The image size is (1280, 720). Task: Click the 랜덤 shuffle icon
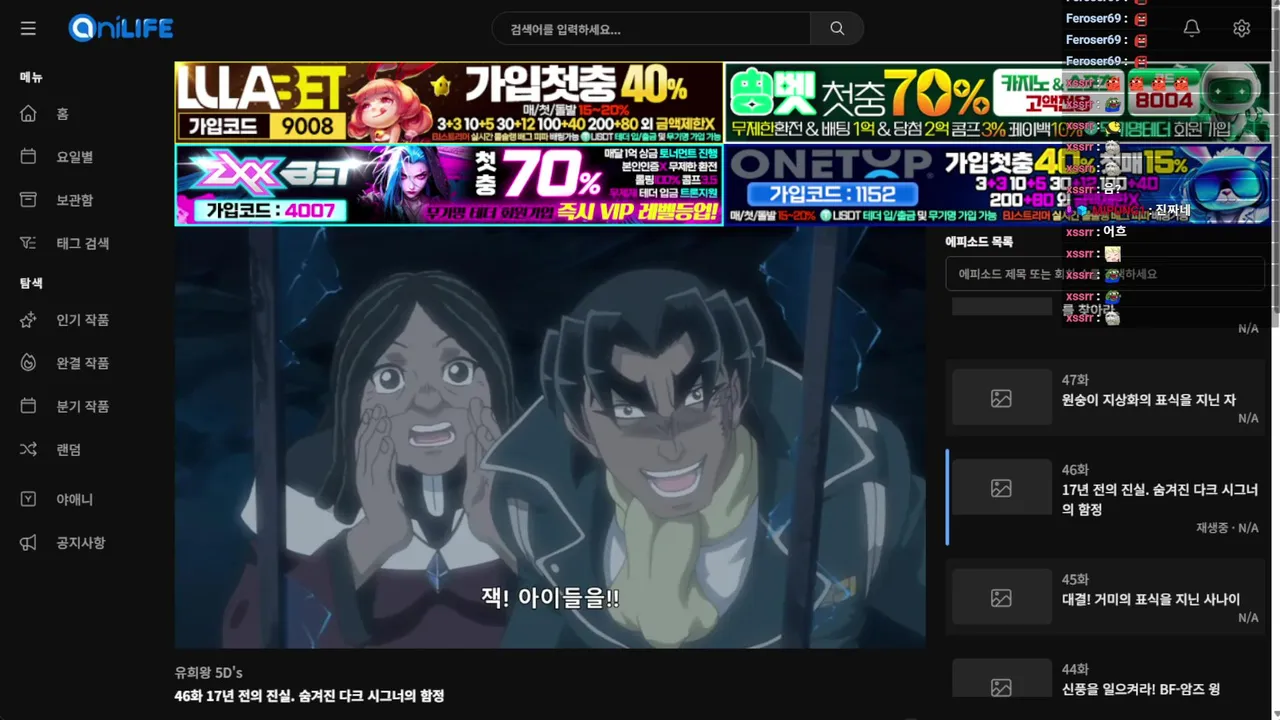[x=28, y=449]
